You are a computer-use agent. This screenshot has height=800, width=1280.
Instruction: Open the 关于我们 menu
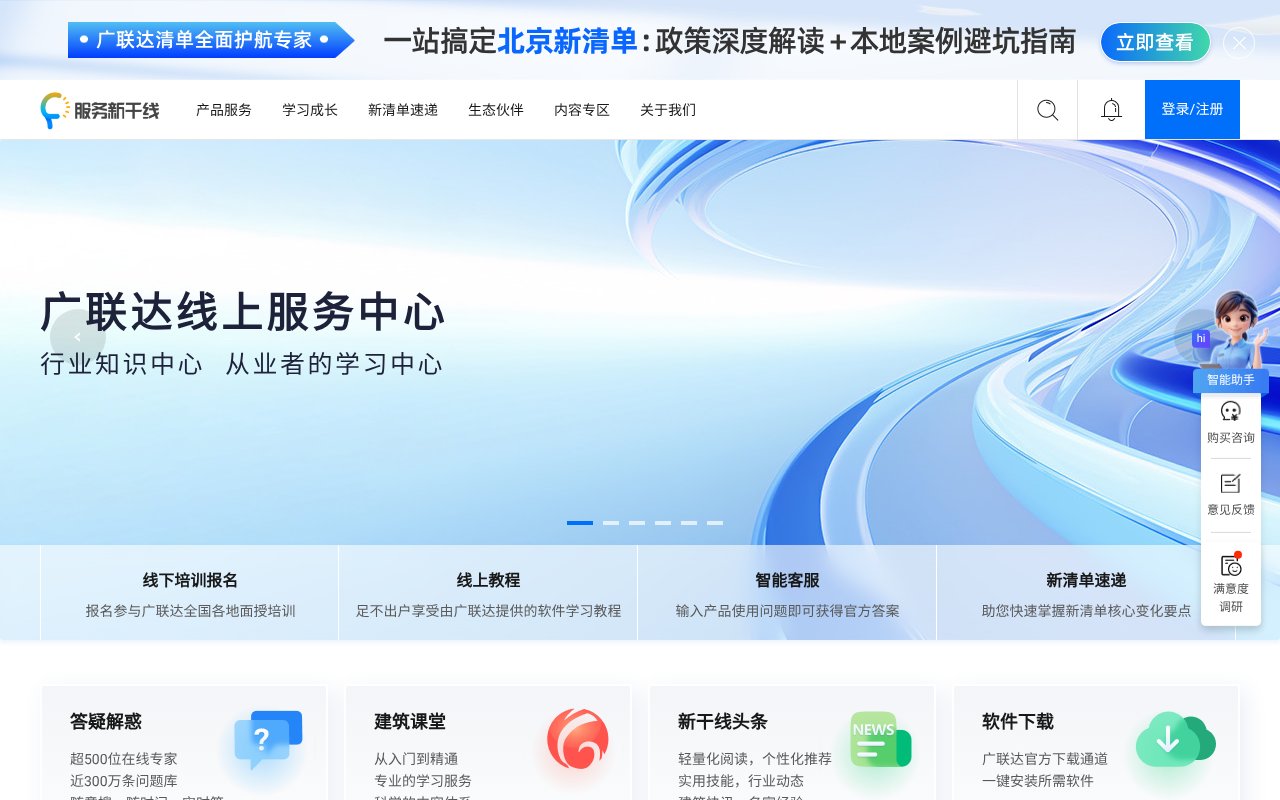[667, 110]
